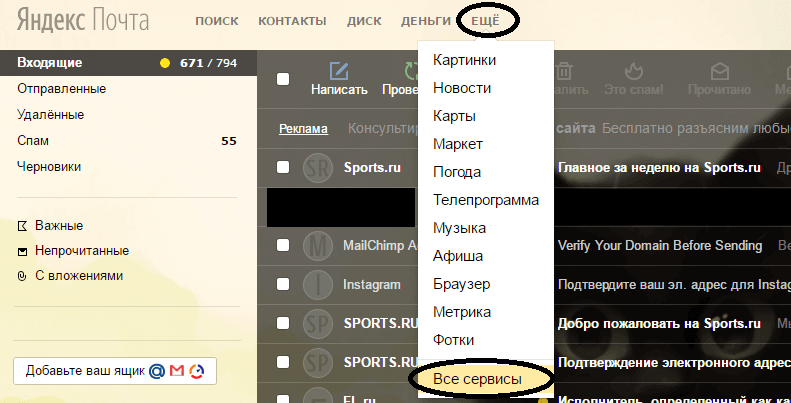This screenshot has height=403, width=791.
Task: Open the ПОИСК header link
Action: tap(217, 21)
